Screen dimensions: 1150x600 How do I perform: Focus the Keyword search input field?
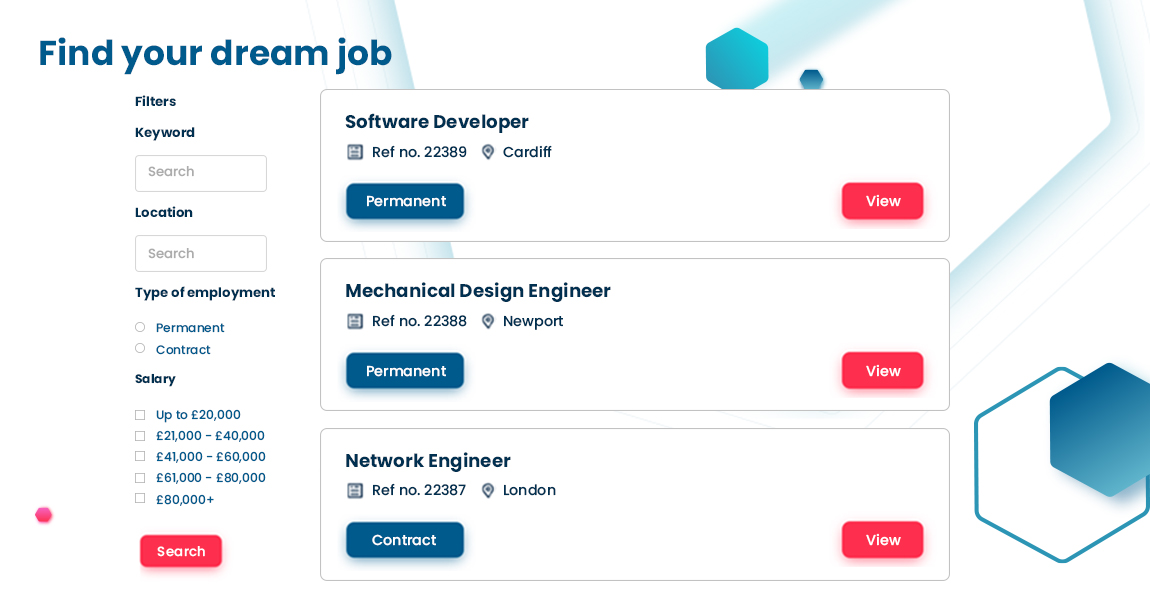click(201, 173)
